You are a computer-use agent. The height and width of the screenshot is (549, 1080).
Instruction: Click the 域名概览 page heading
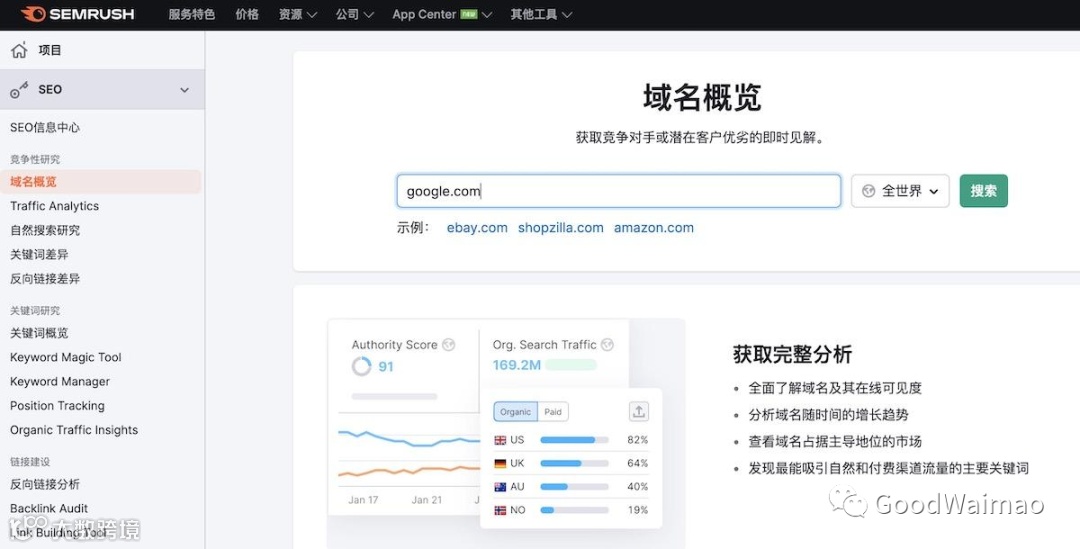click(x=703, y=97)
